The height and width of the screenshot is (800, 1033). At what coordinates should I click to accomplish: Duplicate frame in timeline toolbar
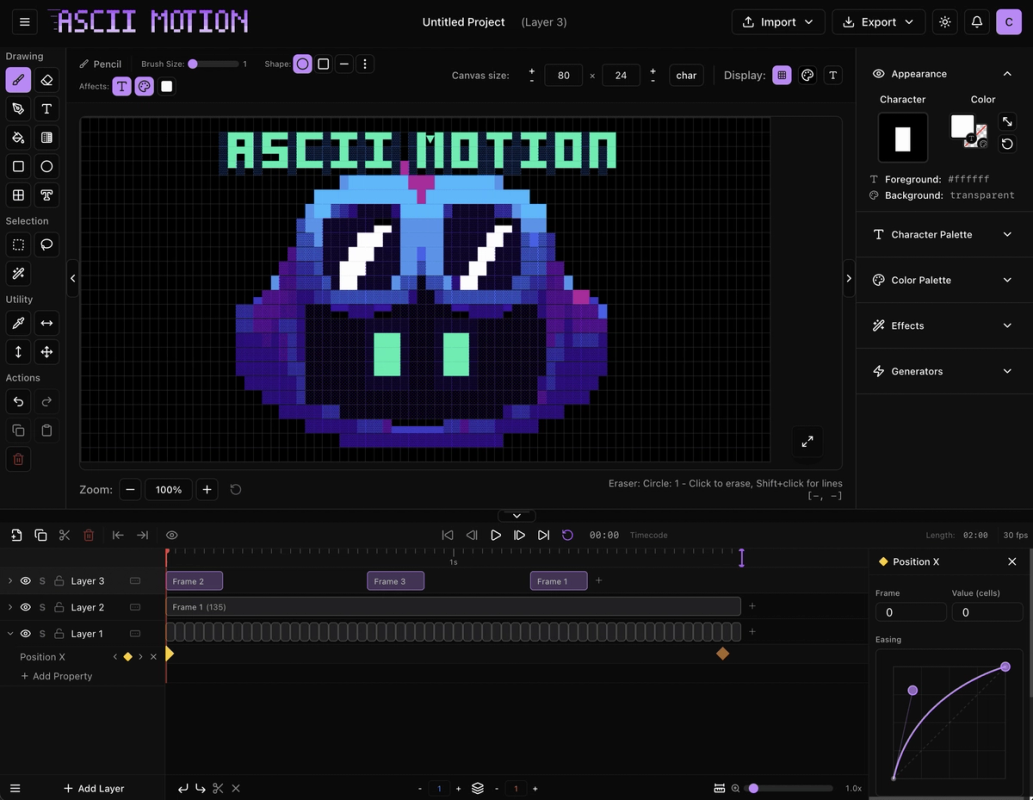point(40,535)
